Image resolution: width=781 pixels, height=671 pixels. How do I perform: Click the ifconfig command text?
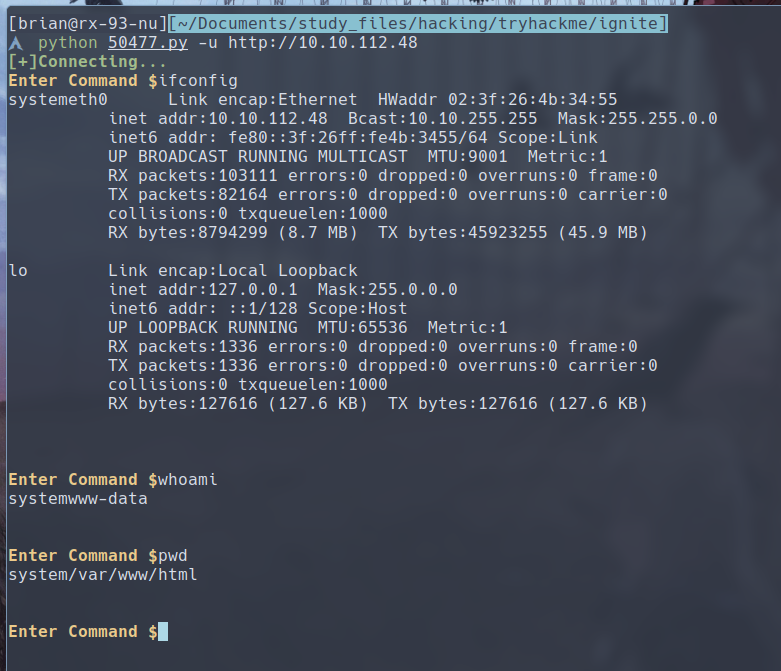tap(198, 81)
